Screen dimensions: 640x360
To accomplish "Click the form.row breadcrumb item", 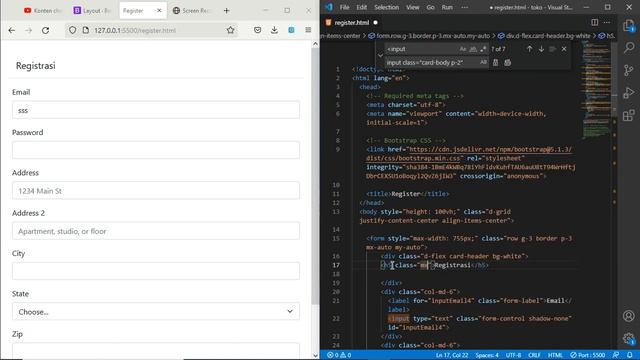I will [429, 36].
